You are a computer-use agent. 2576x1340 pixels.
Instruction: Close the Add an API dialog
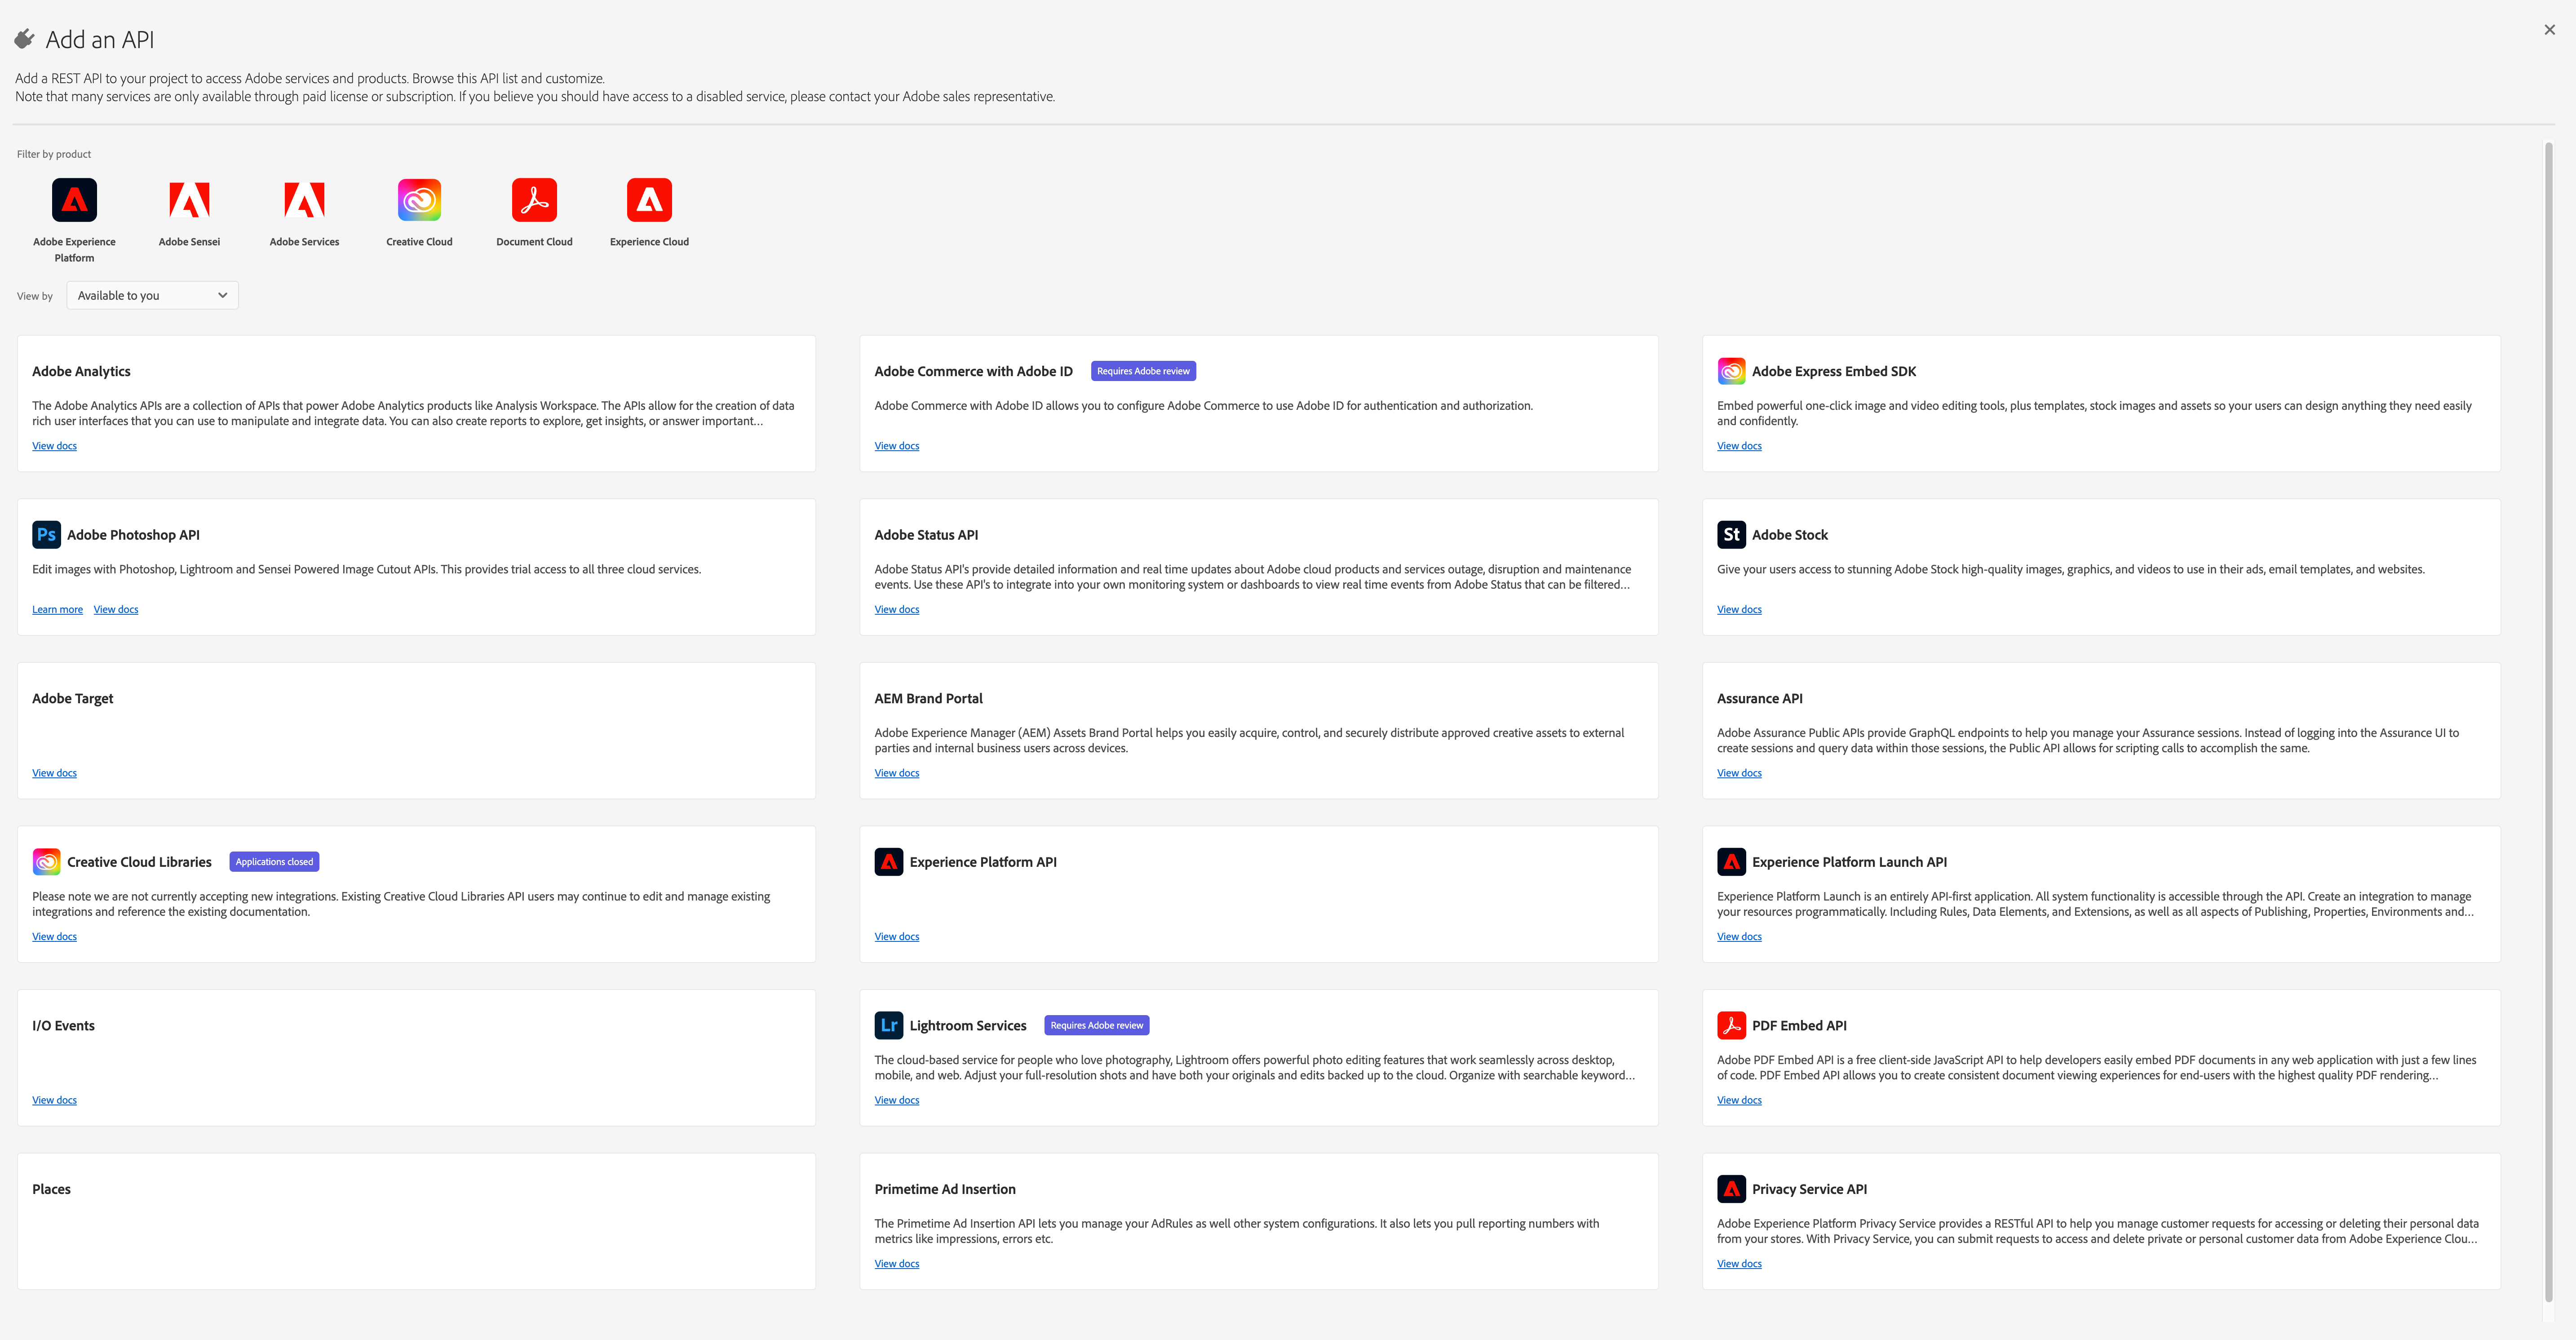[x=2549, y=30]
